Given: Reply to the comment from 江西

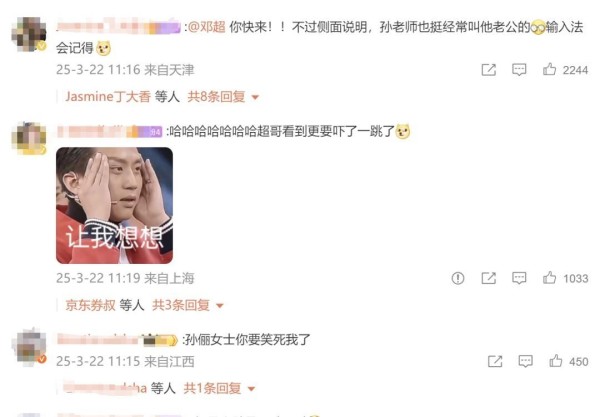Looking at the screenshot, I should click(x=525, y=361).
